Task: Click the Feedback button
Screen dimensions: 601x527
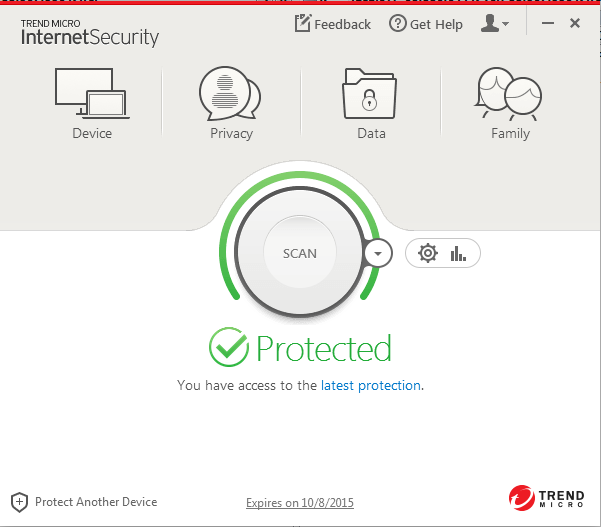Action: [333, 24]
